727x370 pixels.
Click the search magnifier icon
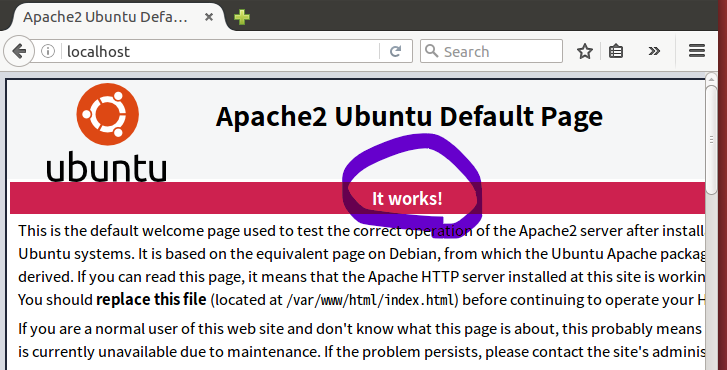point(432,51)
